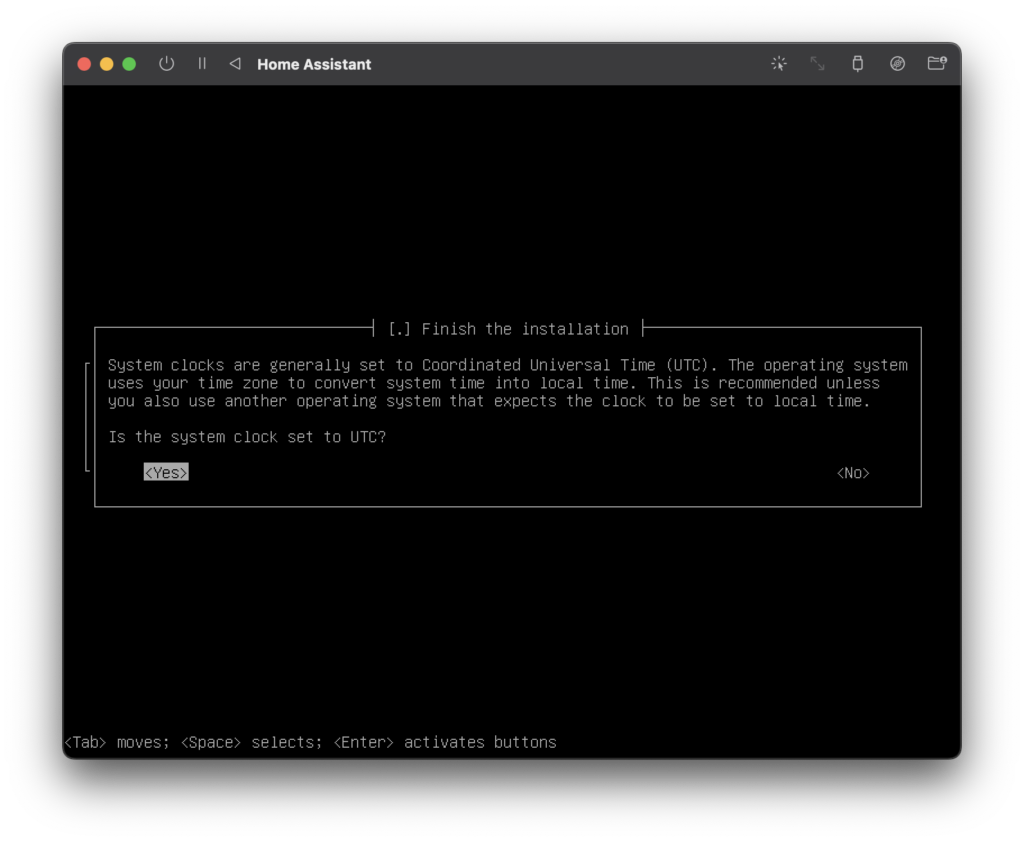Click the Home Assistant window title

point(314,64)
